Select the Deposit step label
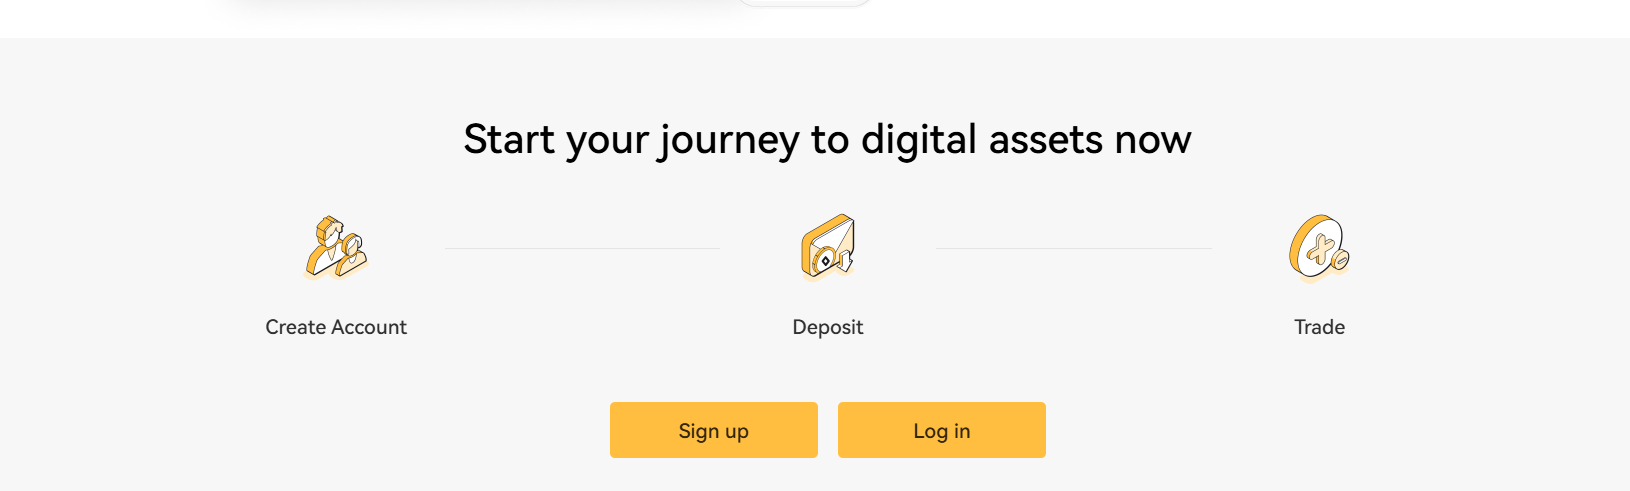Screen dimensions: 1630x491 [827, 327]
